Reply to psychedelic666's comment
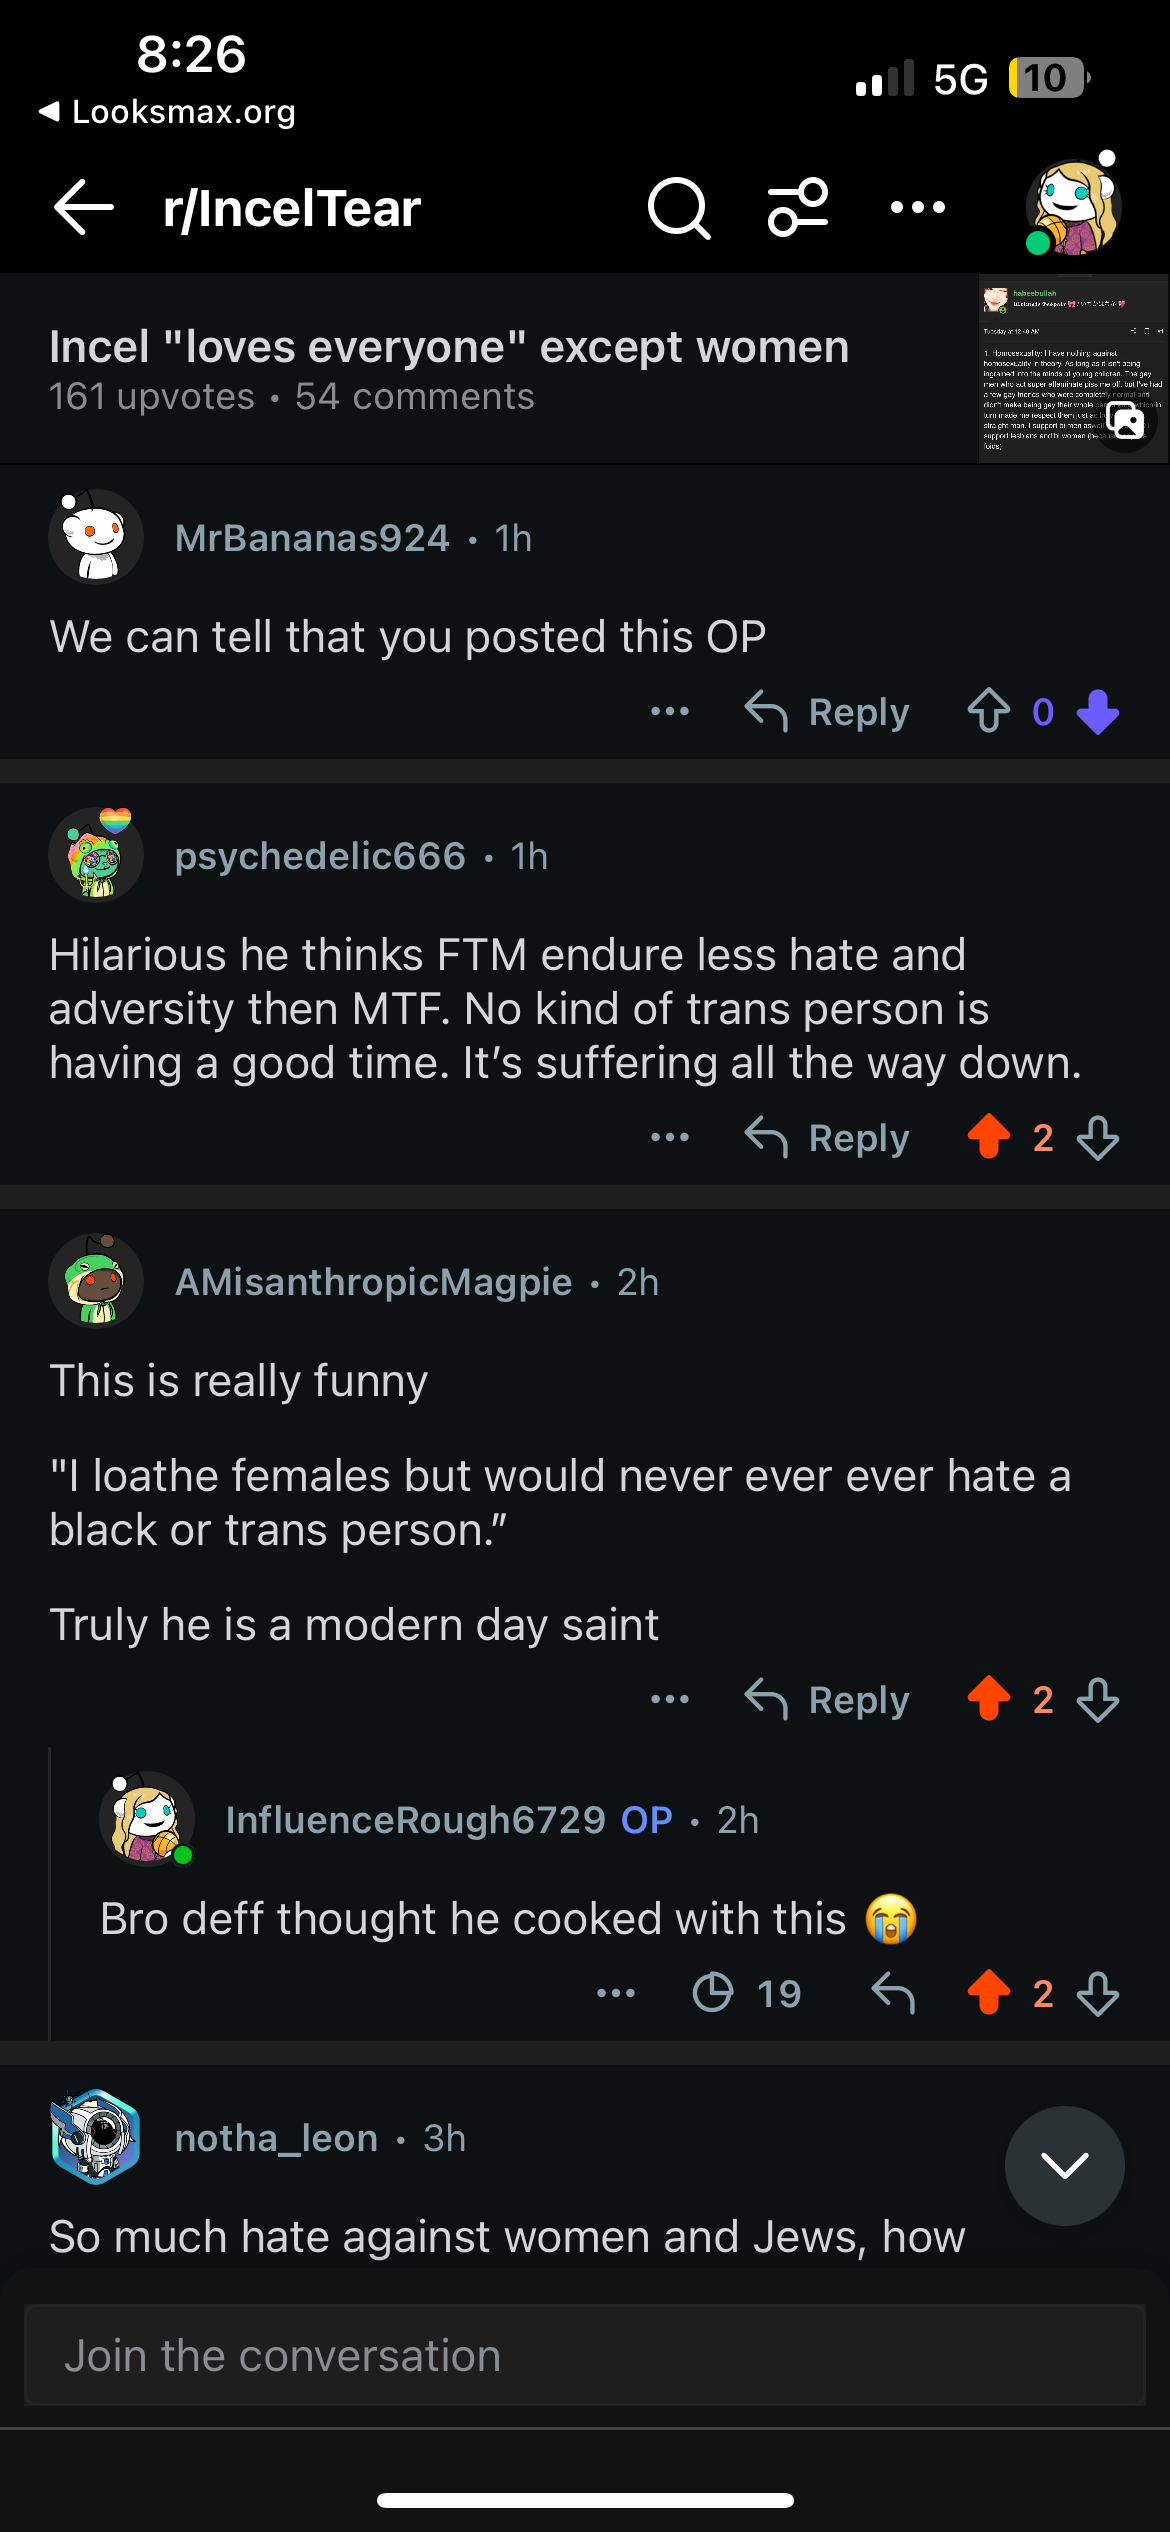 pos(828,1138)
